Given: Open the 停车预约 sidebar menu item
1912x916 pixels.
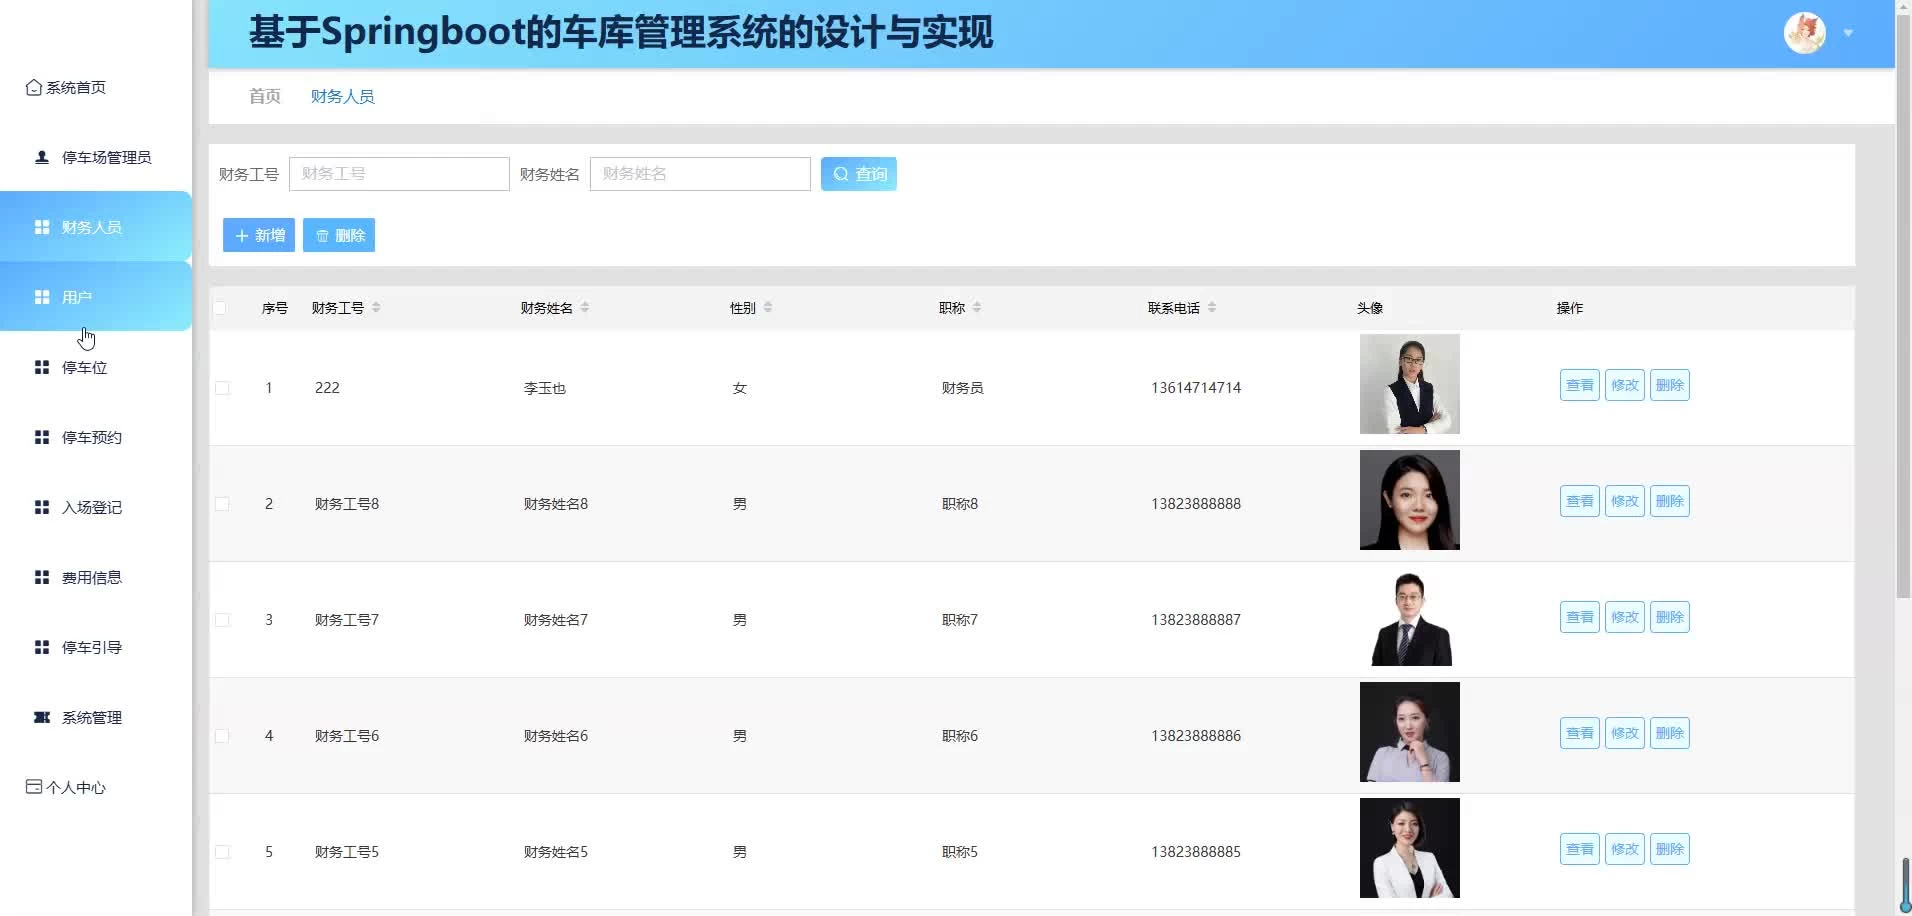Looking at the screenshot, I should 91,437.
